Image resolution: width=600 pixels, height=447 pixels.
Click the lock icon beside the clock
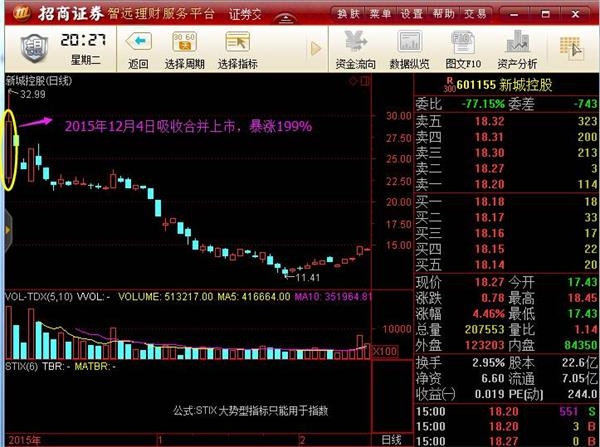click(33, 49)
